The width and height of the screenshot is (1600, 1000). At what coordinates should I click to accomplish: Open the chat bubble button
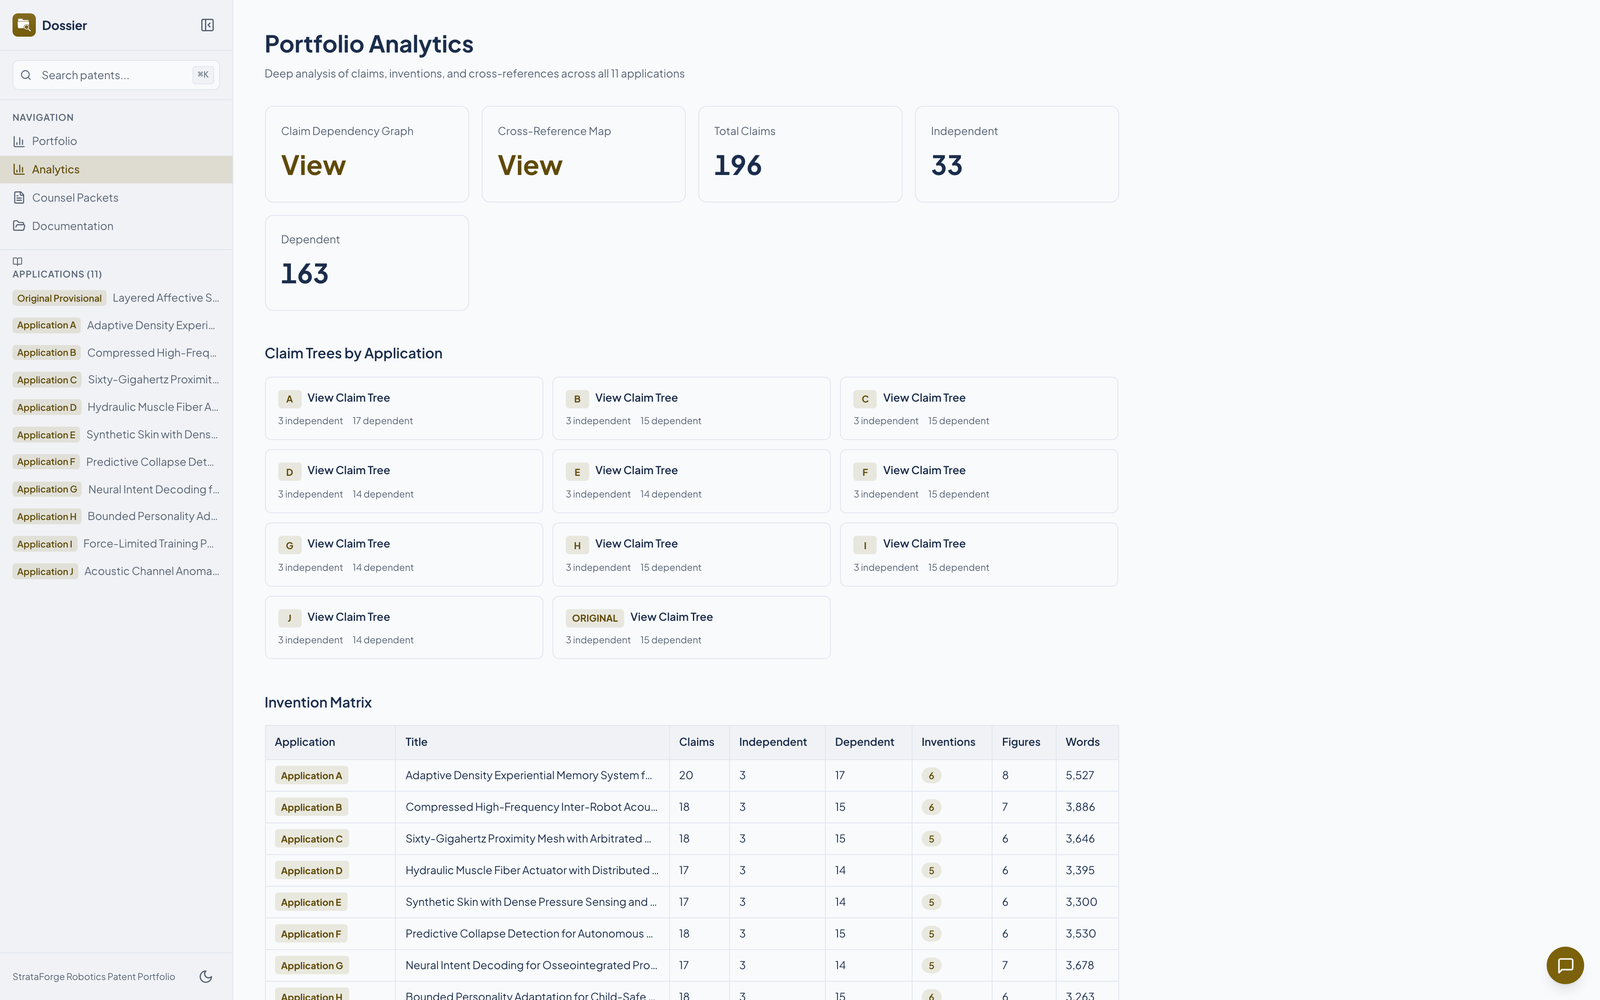click(x=1565, y=965)
